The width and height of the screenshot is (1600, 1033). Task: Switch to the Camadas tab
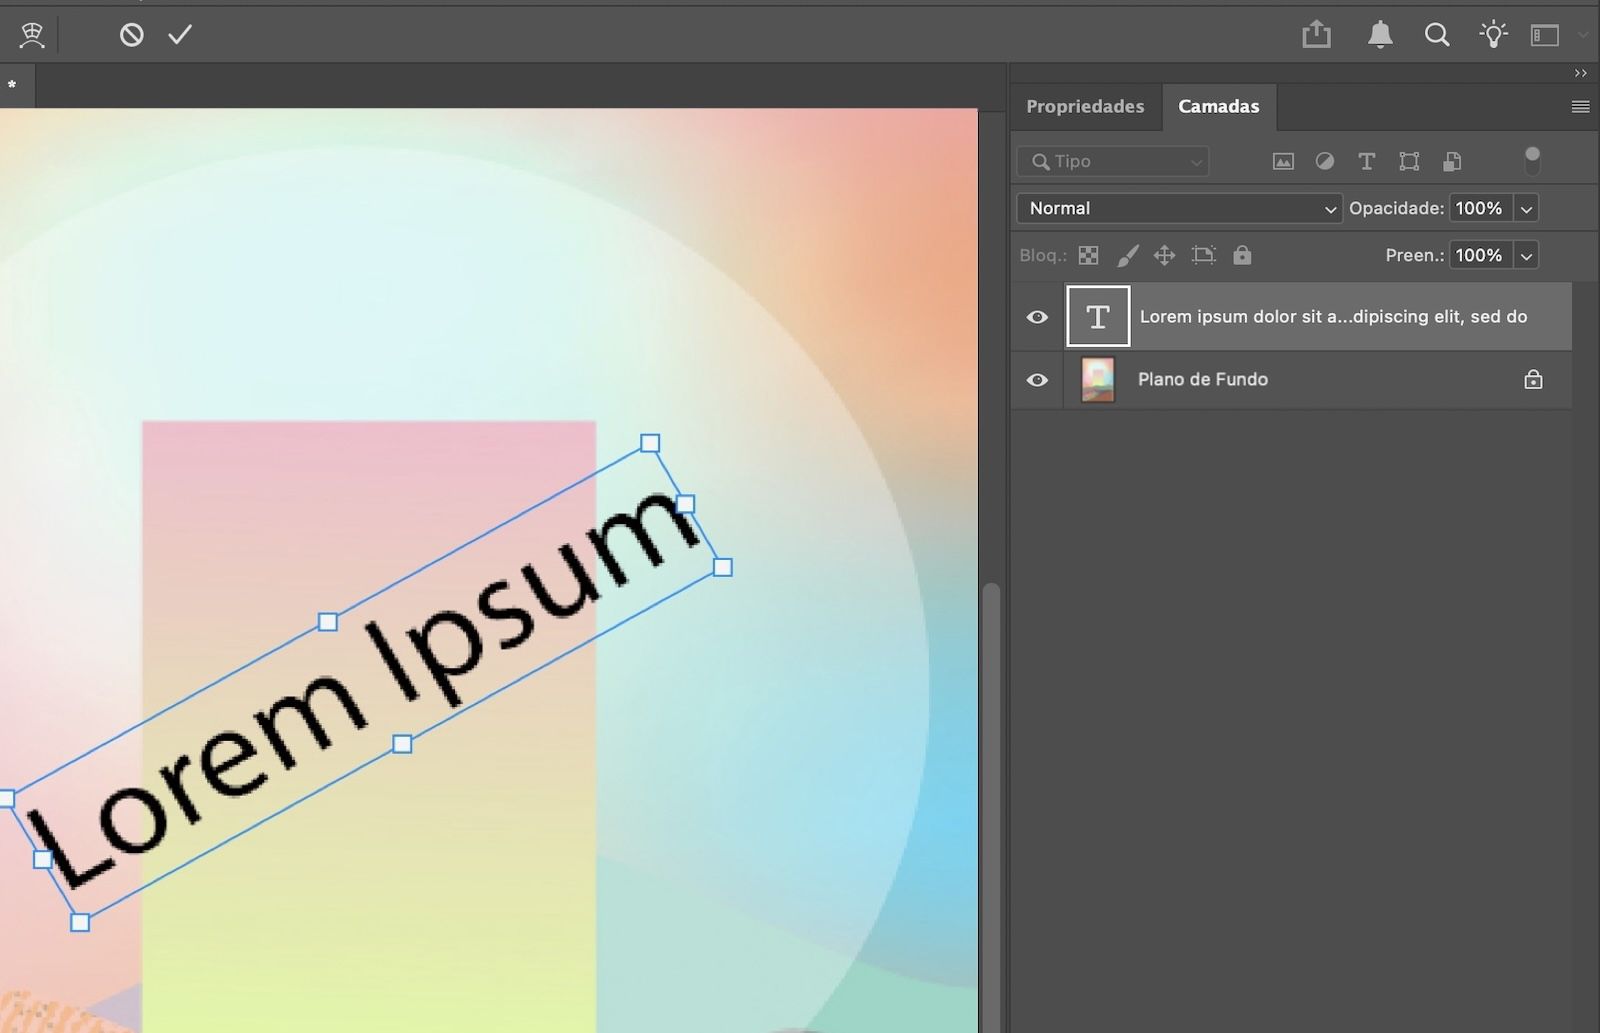pyautogui.click(x=1219, y=106)
